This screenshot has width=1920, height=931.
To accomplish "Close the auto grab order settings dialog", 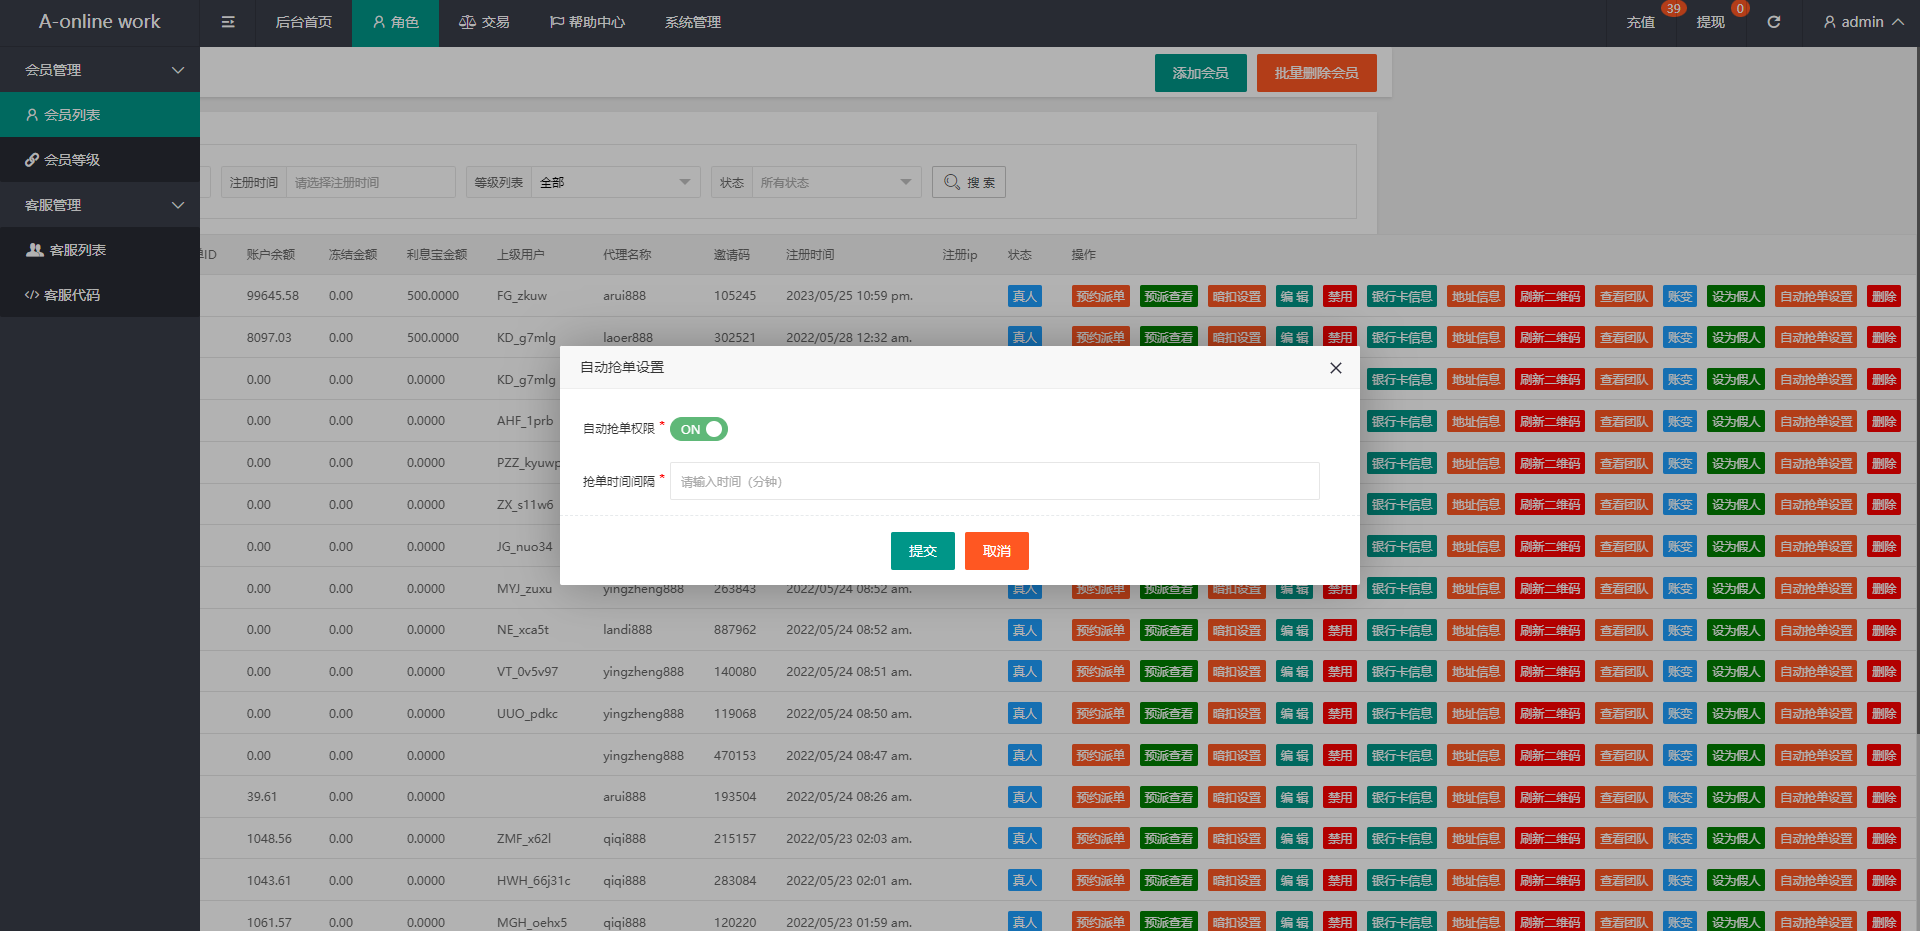I will (1335, 368).
